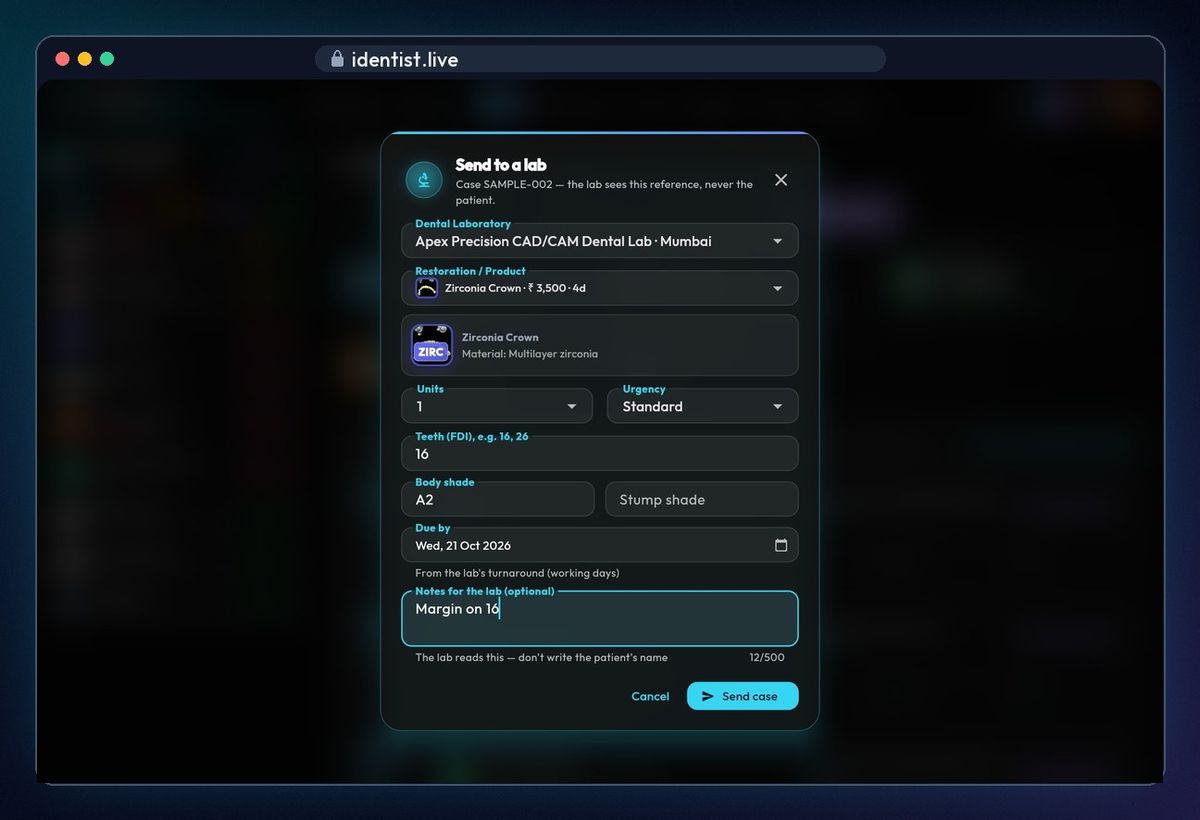The image size is (1200, 820).
Task: Click the "Material: Multilayer zirconia" text
Action: pyautogui.click(x=530, y=354)
